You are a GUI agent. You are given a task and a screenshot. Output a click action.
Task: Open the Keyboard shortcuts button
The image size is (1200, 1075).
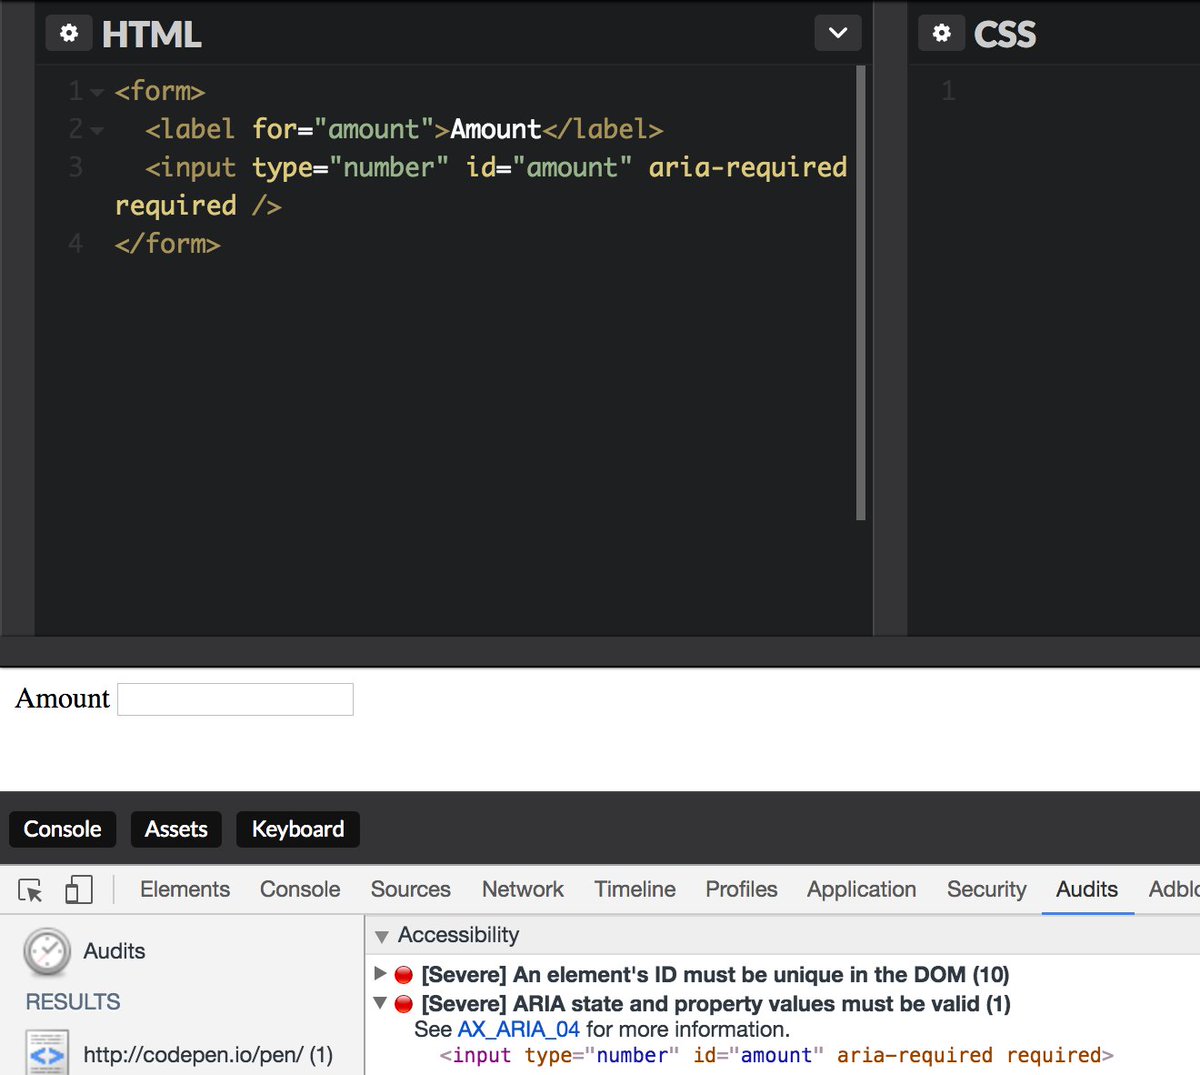coord(298,829)
